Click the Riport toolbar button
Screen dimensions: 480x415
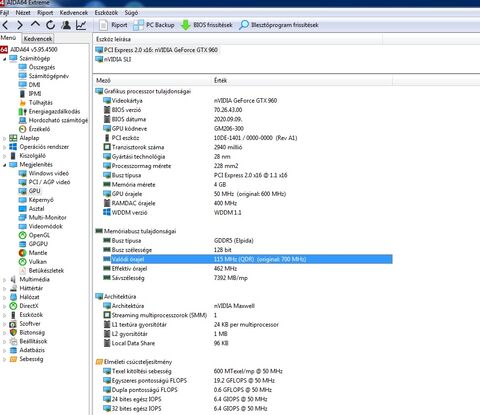[114, 25]
